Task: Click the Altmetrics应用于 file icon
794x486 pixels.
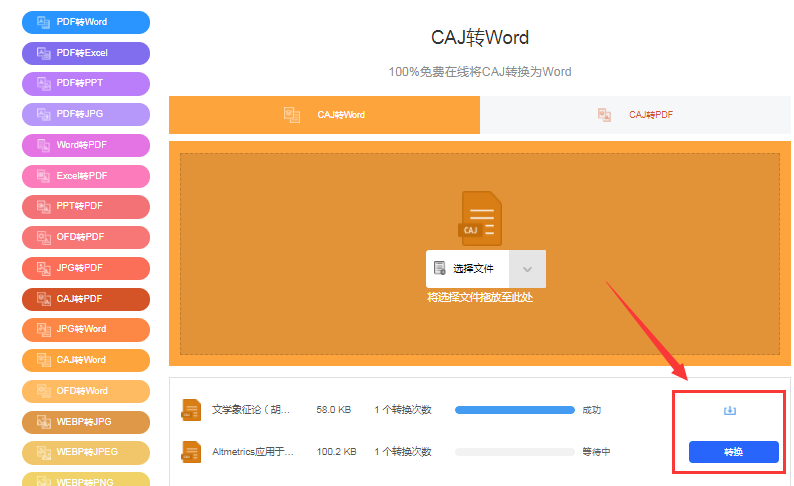Action: point(191,452)
